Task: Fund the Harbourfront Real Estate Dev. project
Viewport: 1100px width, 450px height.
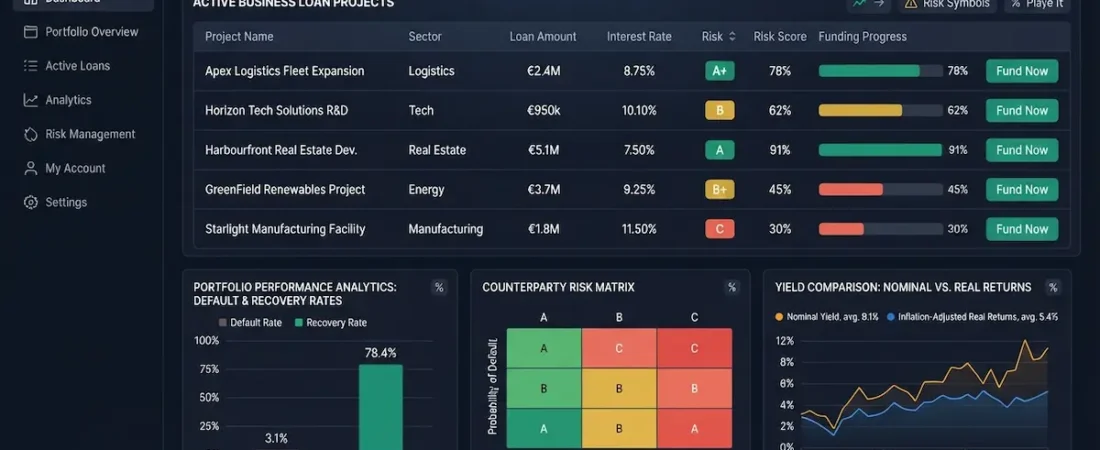Action: point(1022,150)
